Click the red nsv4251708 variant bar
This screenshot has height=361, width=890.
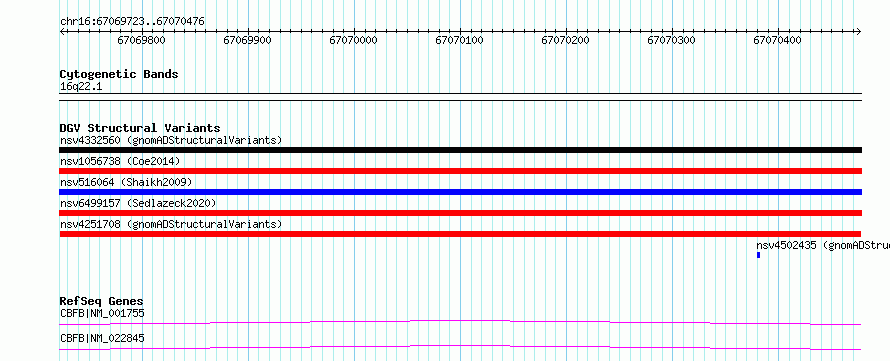tap(460, 234)
